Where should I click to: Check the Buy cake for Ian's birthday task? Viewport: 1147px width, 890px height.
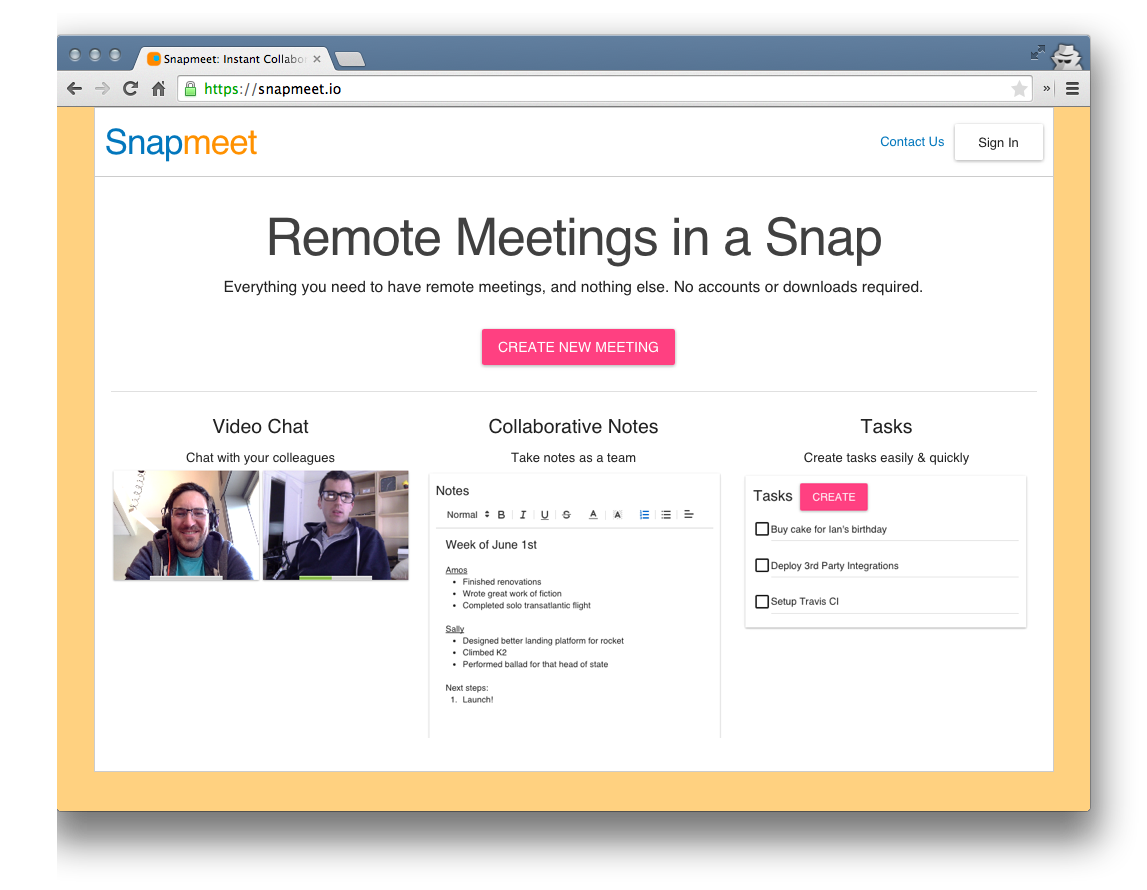pyautogui.click(x=761, y=529)
